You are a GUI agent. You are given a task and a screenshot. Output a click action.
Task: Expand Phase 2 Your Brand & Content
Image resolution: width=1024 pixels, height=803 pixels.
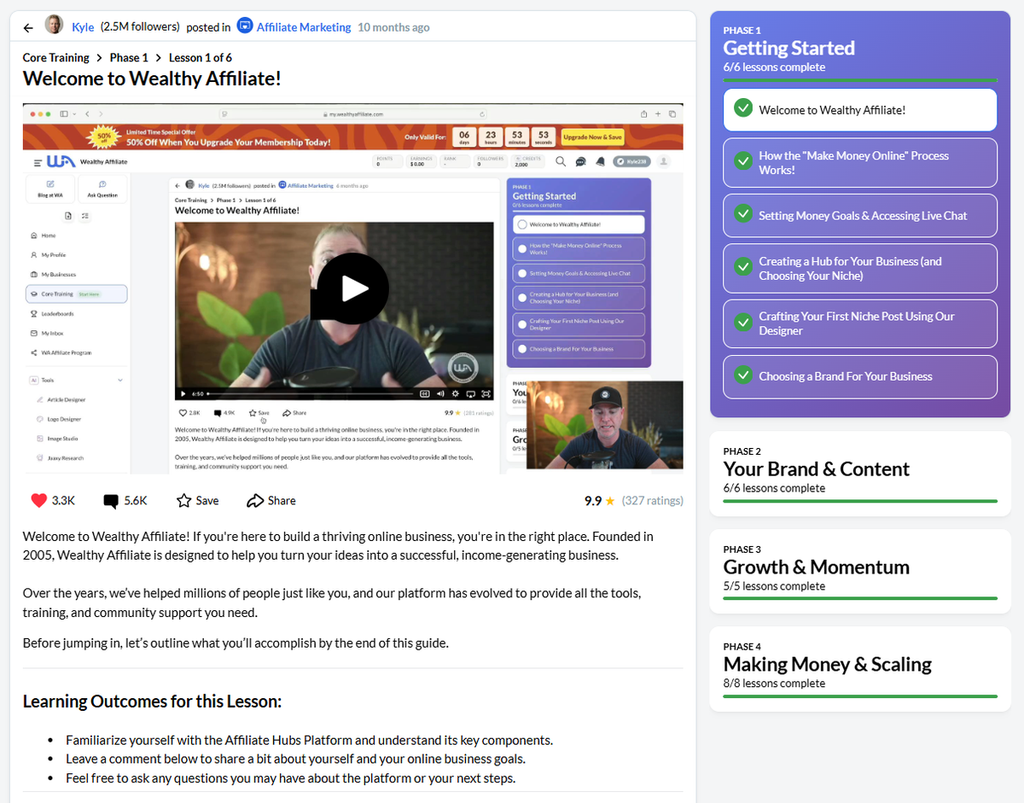point(859,473)
